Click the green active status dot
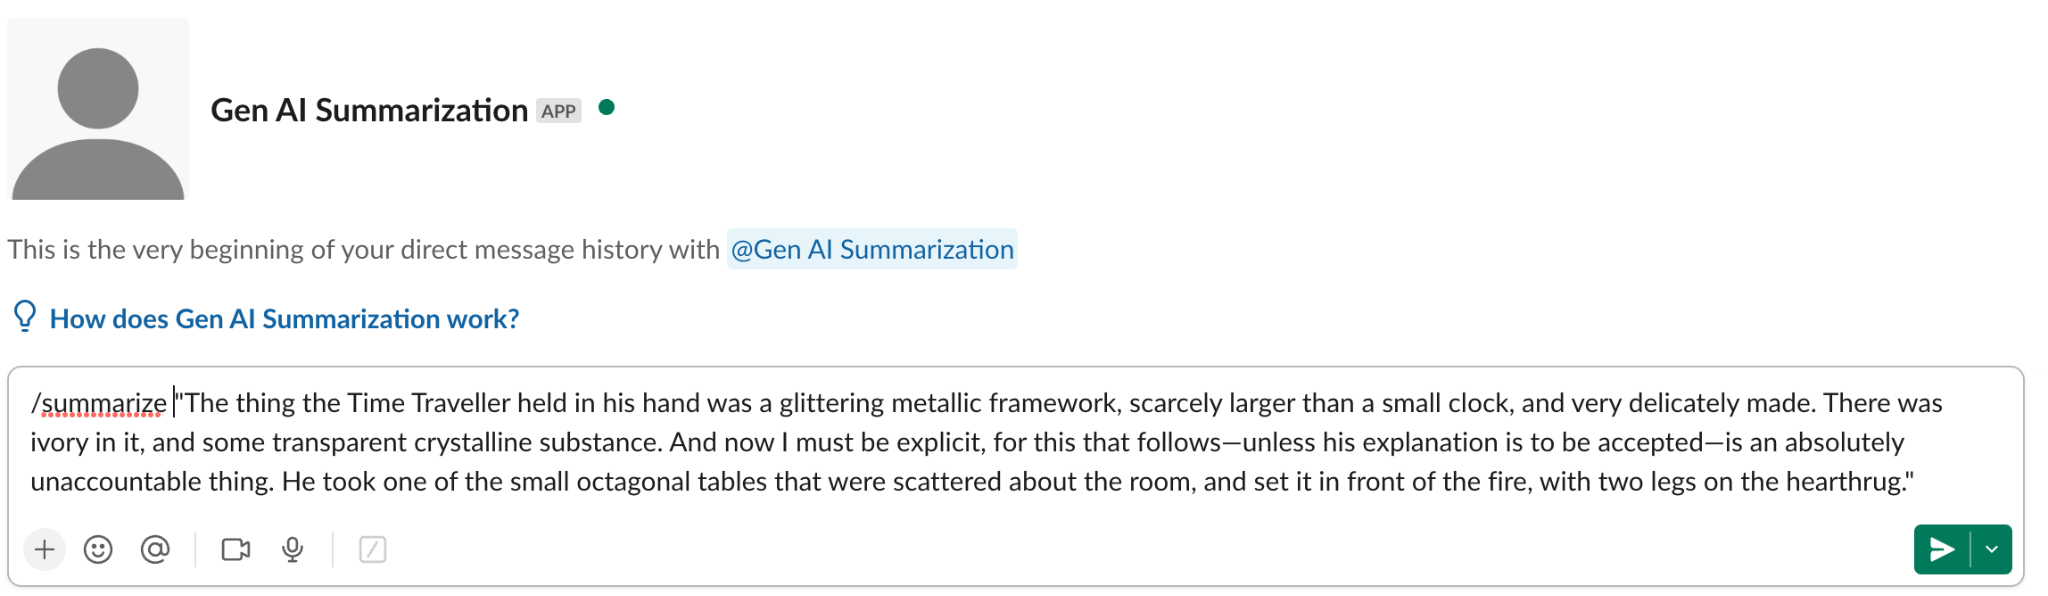 (606, 107)
